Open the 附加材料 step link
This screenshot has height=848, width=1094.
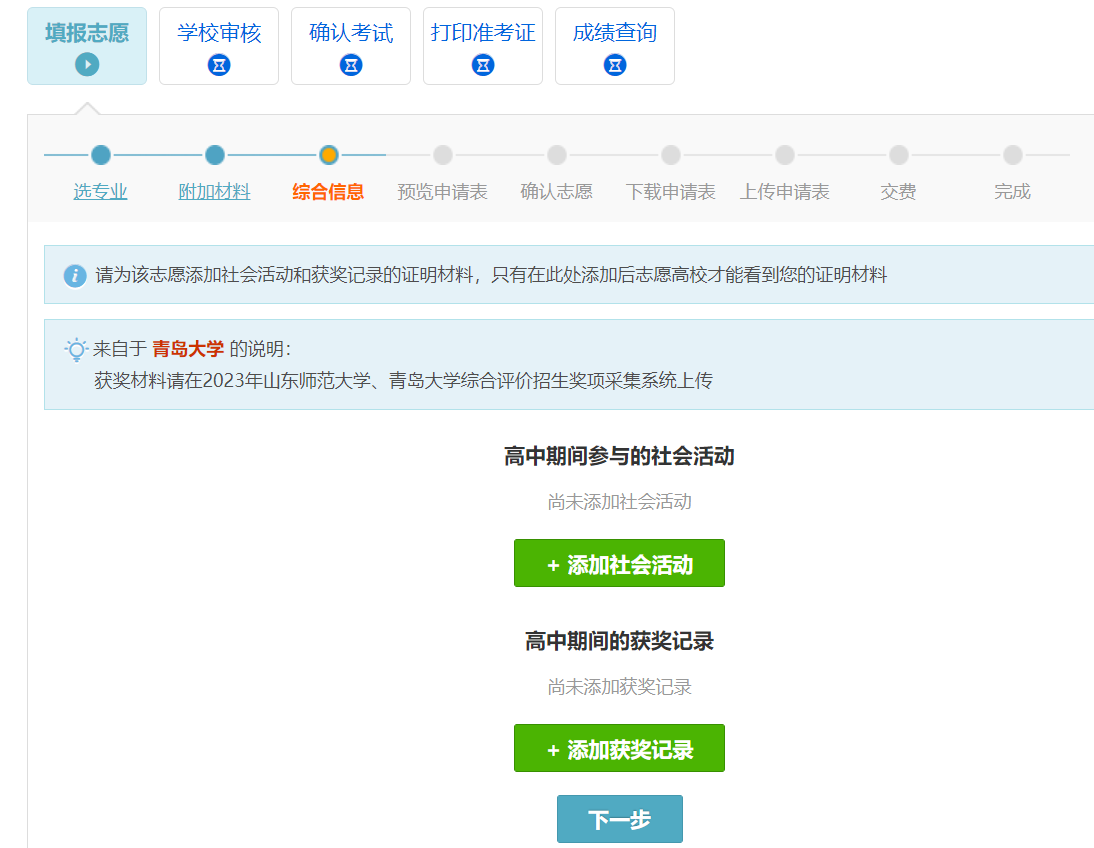click(x=214, y=192)
